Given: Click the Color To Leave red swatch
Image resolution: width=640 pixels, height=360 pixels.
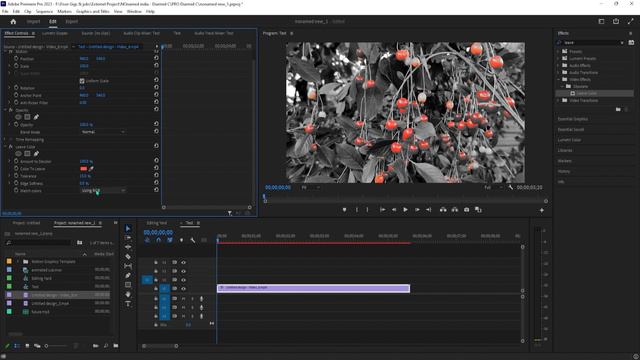Looking at the screenshot, I should pos(84,169).
